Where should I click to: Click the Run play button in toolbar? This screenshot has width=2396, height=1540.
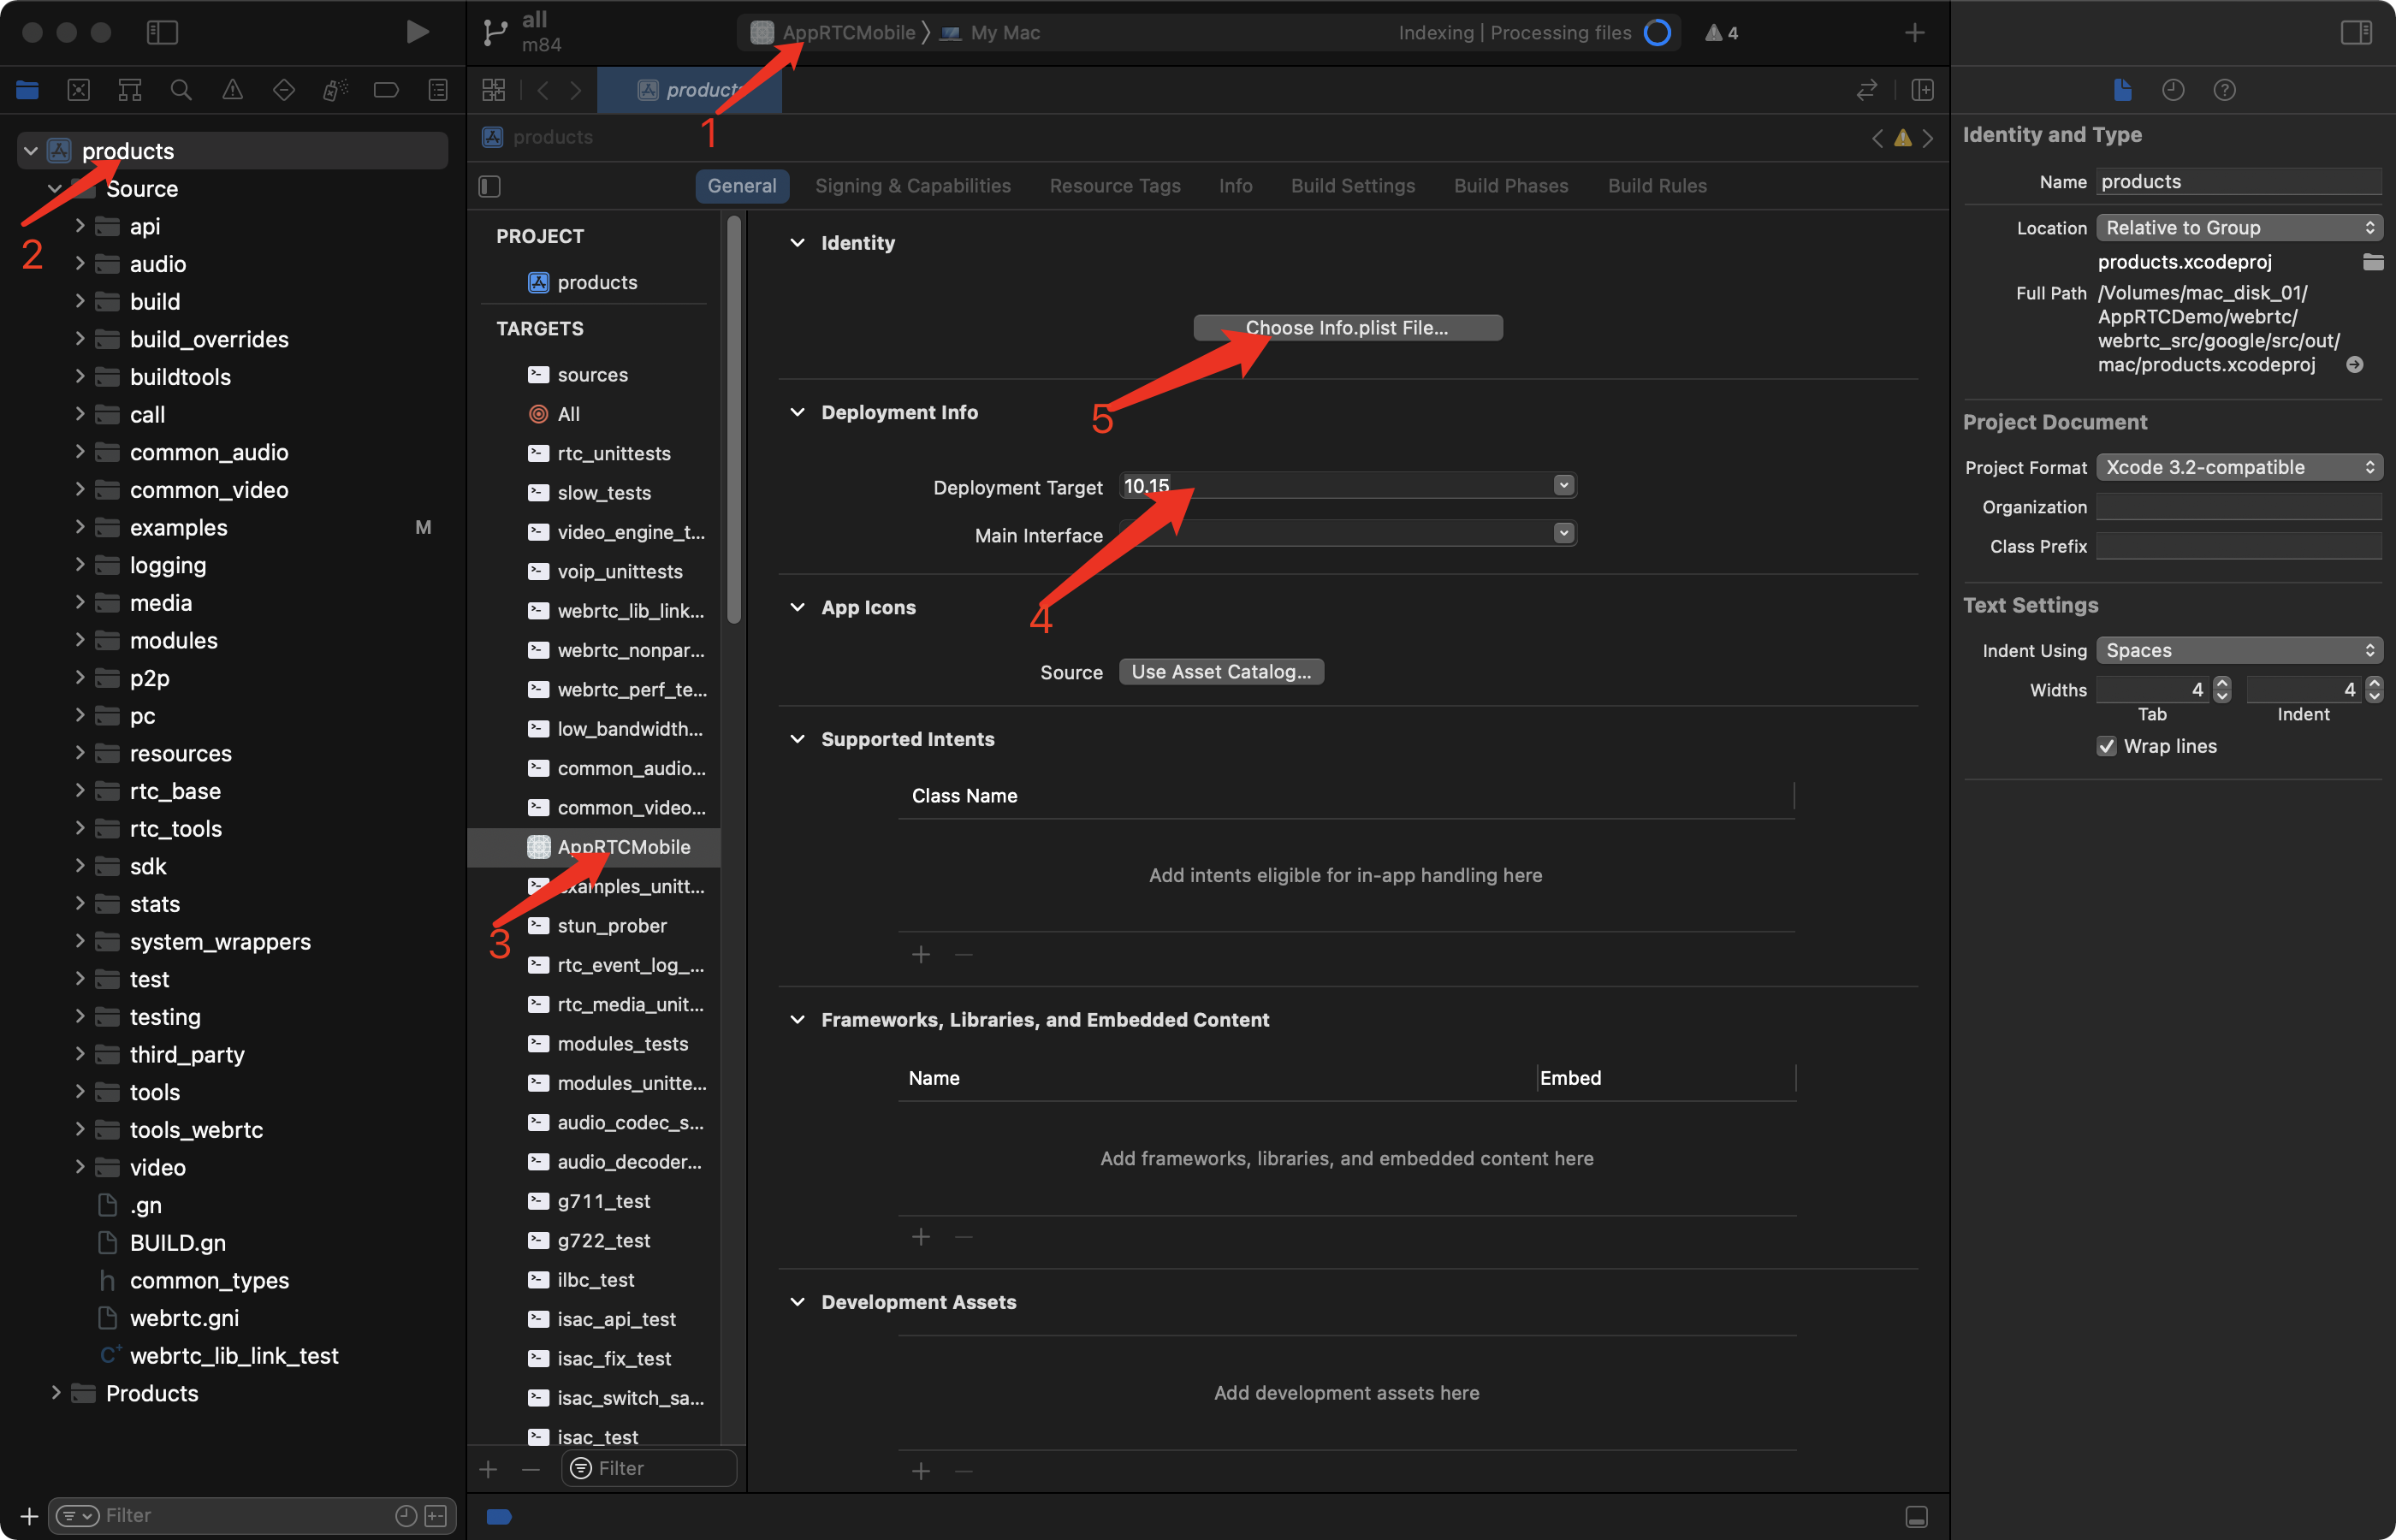tap(418, 32)
